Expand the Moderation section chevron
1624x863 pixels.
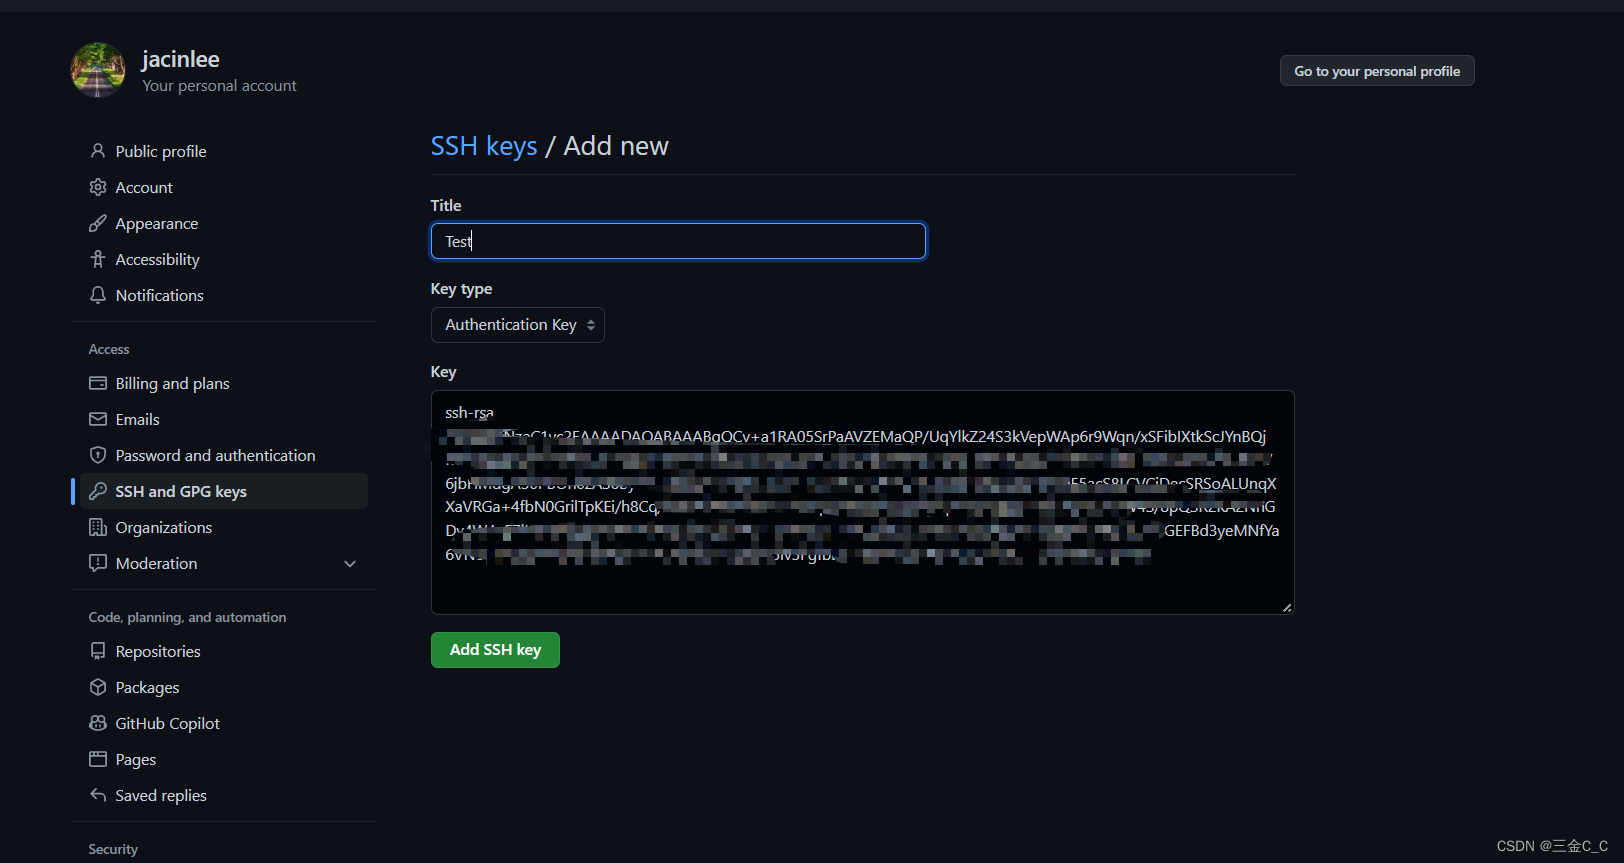pos(350,564)
